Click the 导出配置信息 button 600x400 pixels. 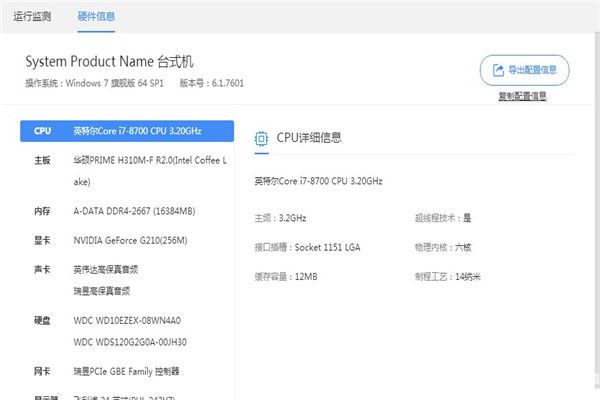524,70
